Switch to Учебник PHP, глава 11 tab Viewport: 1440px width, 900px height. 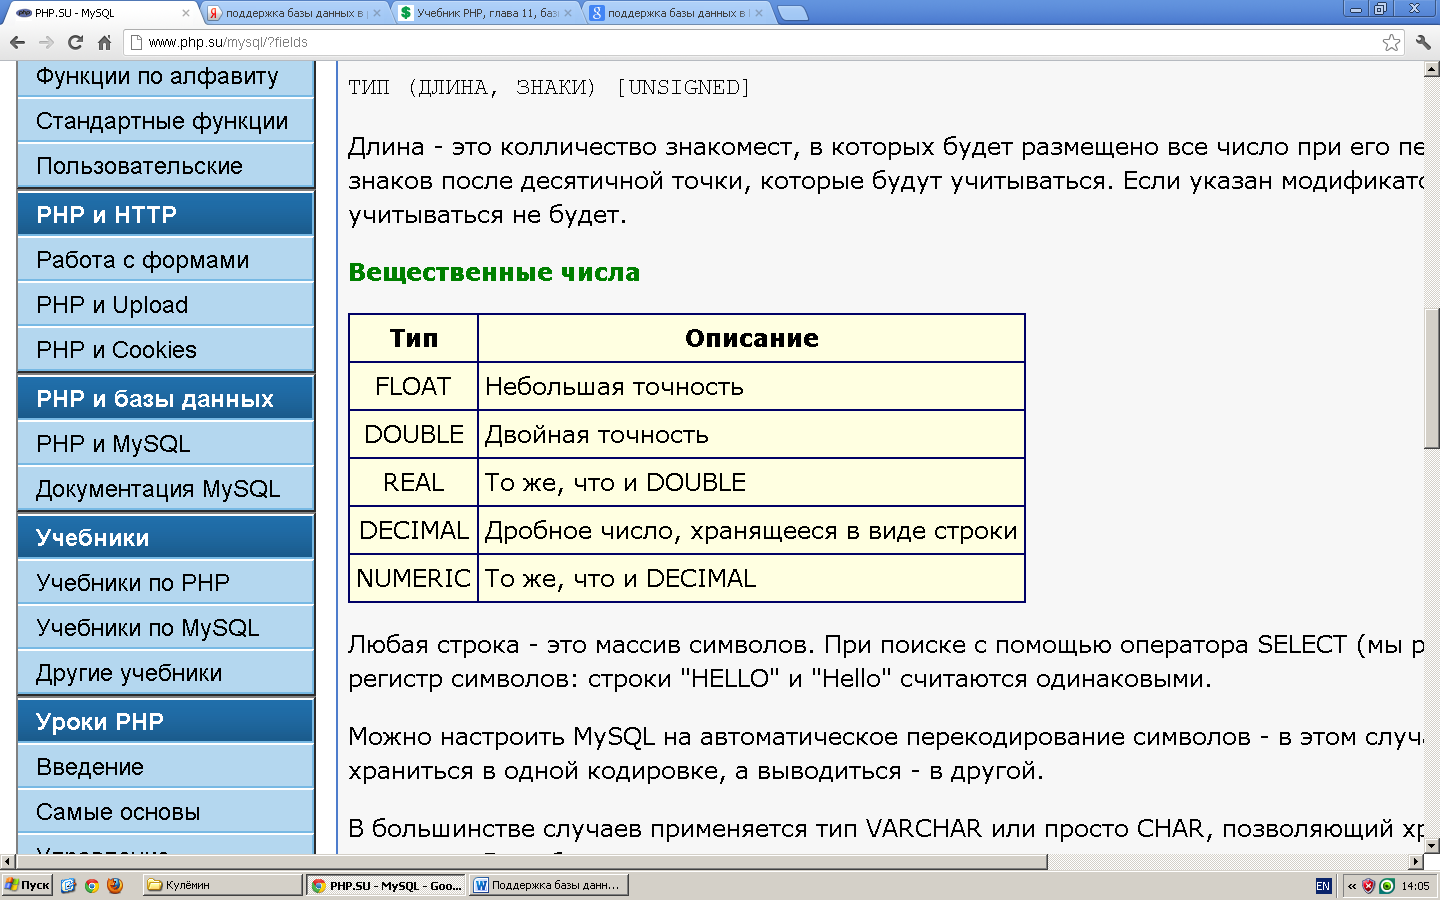click(486, 13)
